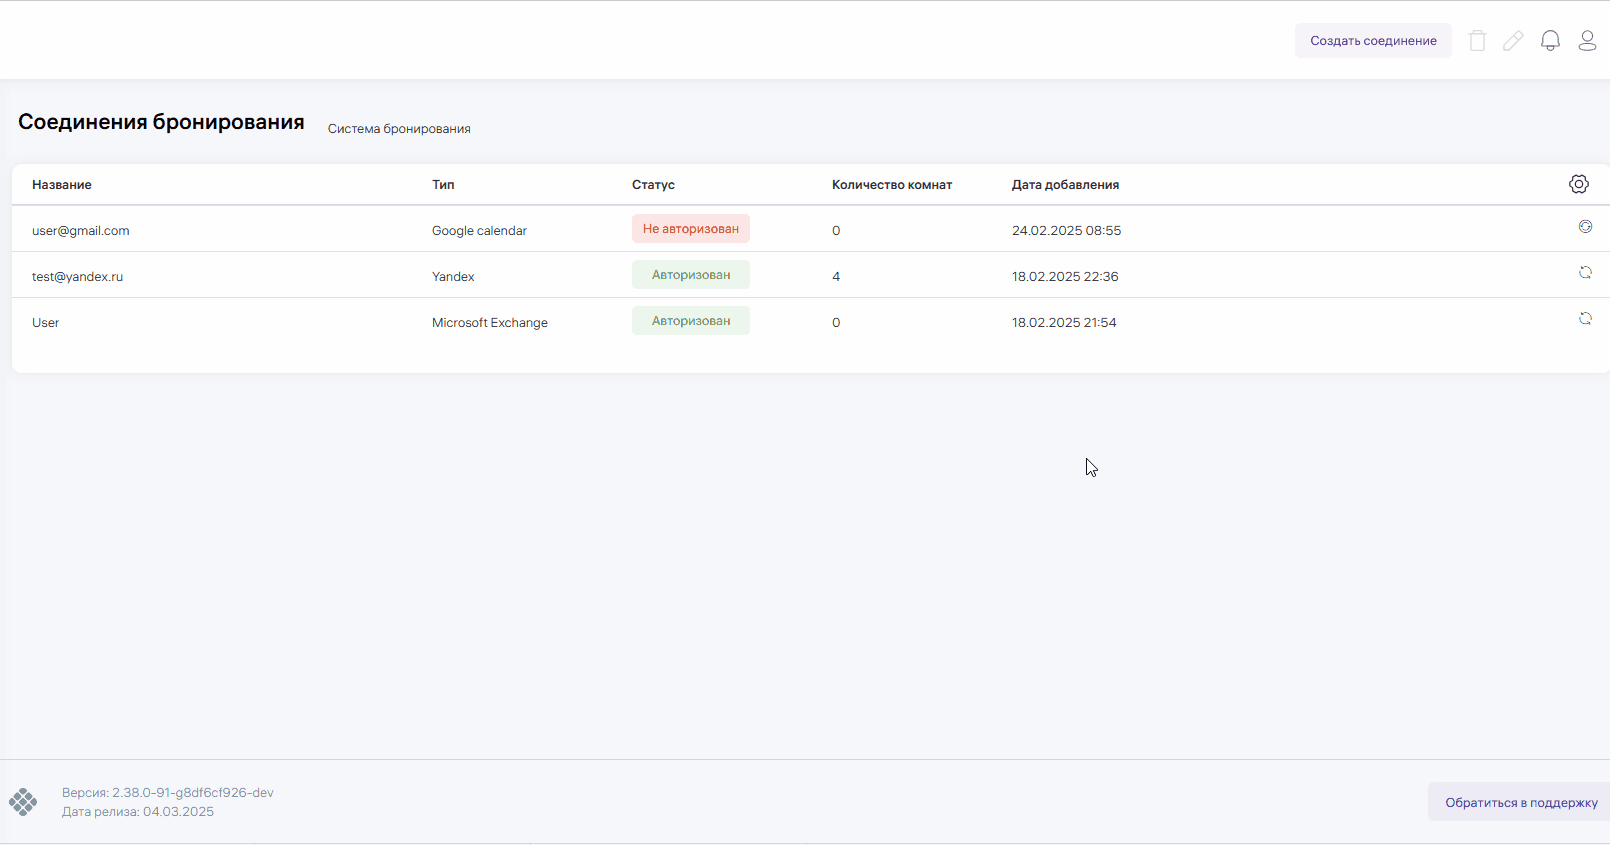
Task: Refresh the test@yandex.ru connection
Action: click(1585, 273)
